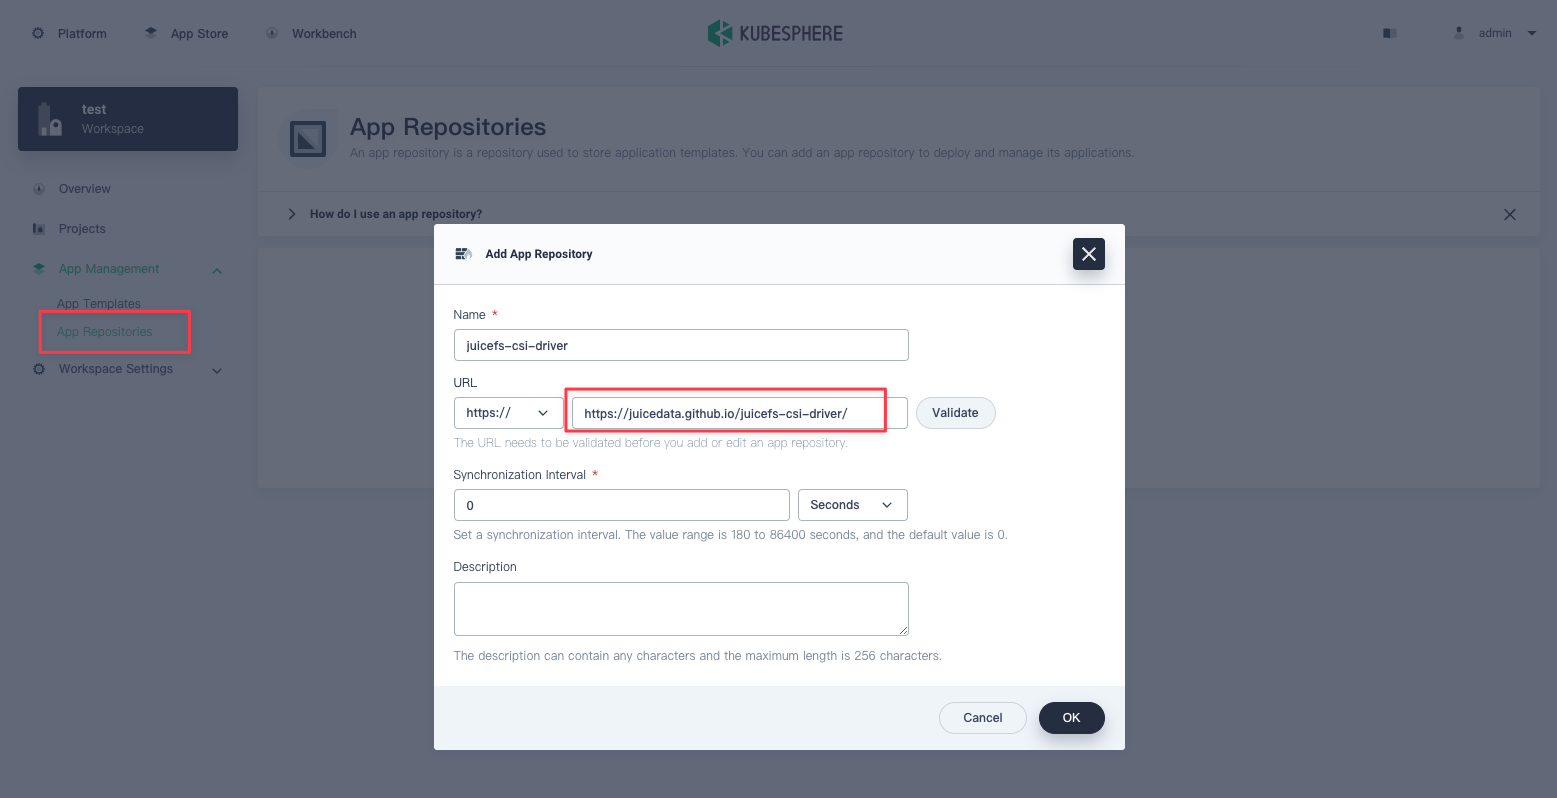Image resolution: width=1557 pixels, height=798 pixels.
Task: Click the Workbench icon in top bar
Action: [x=272, y=33]
